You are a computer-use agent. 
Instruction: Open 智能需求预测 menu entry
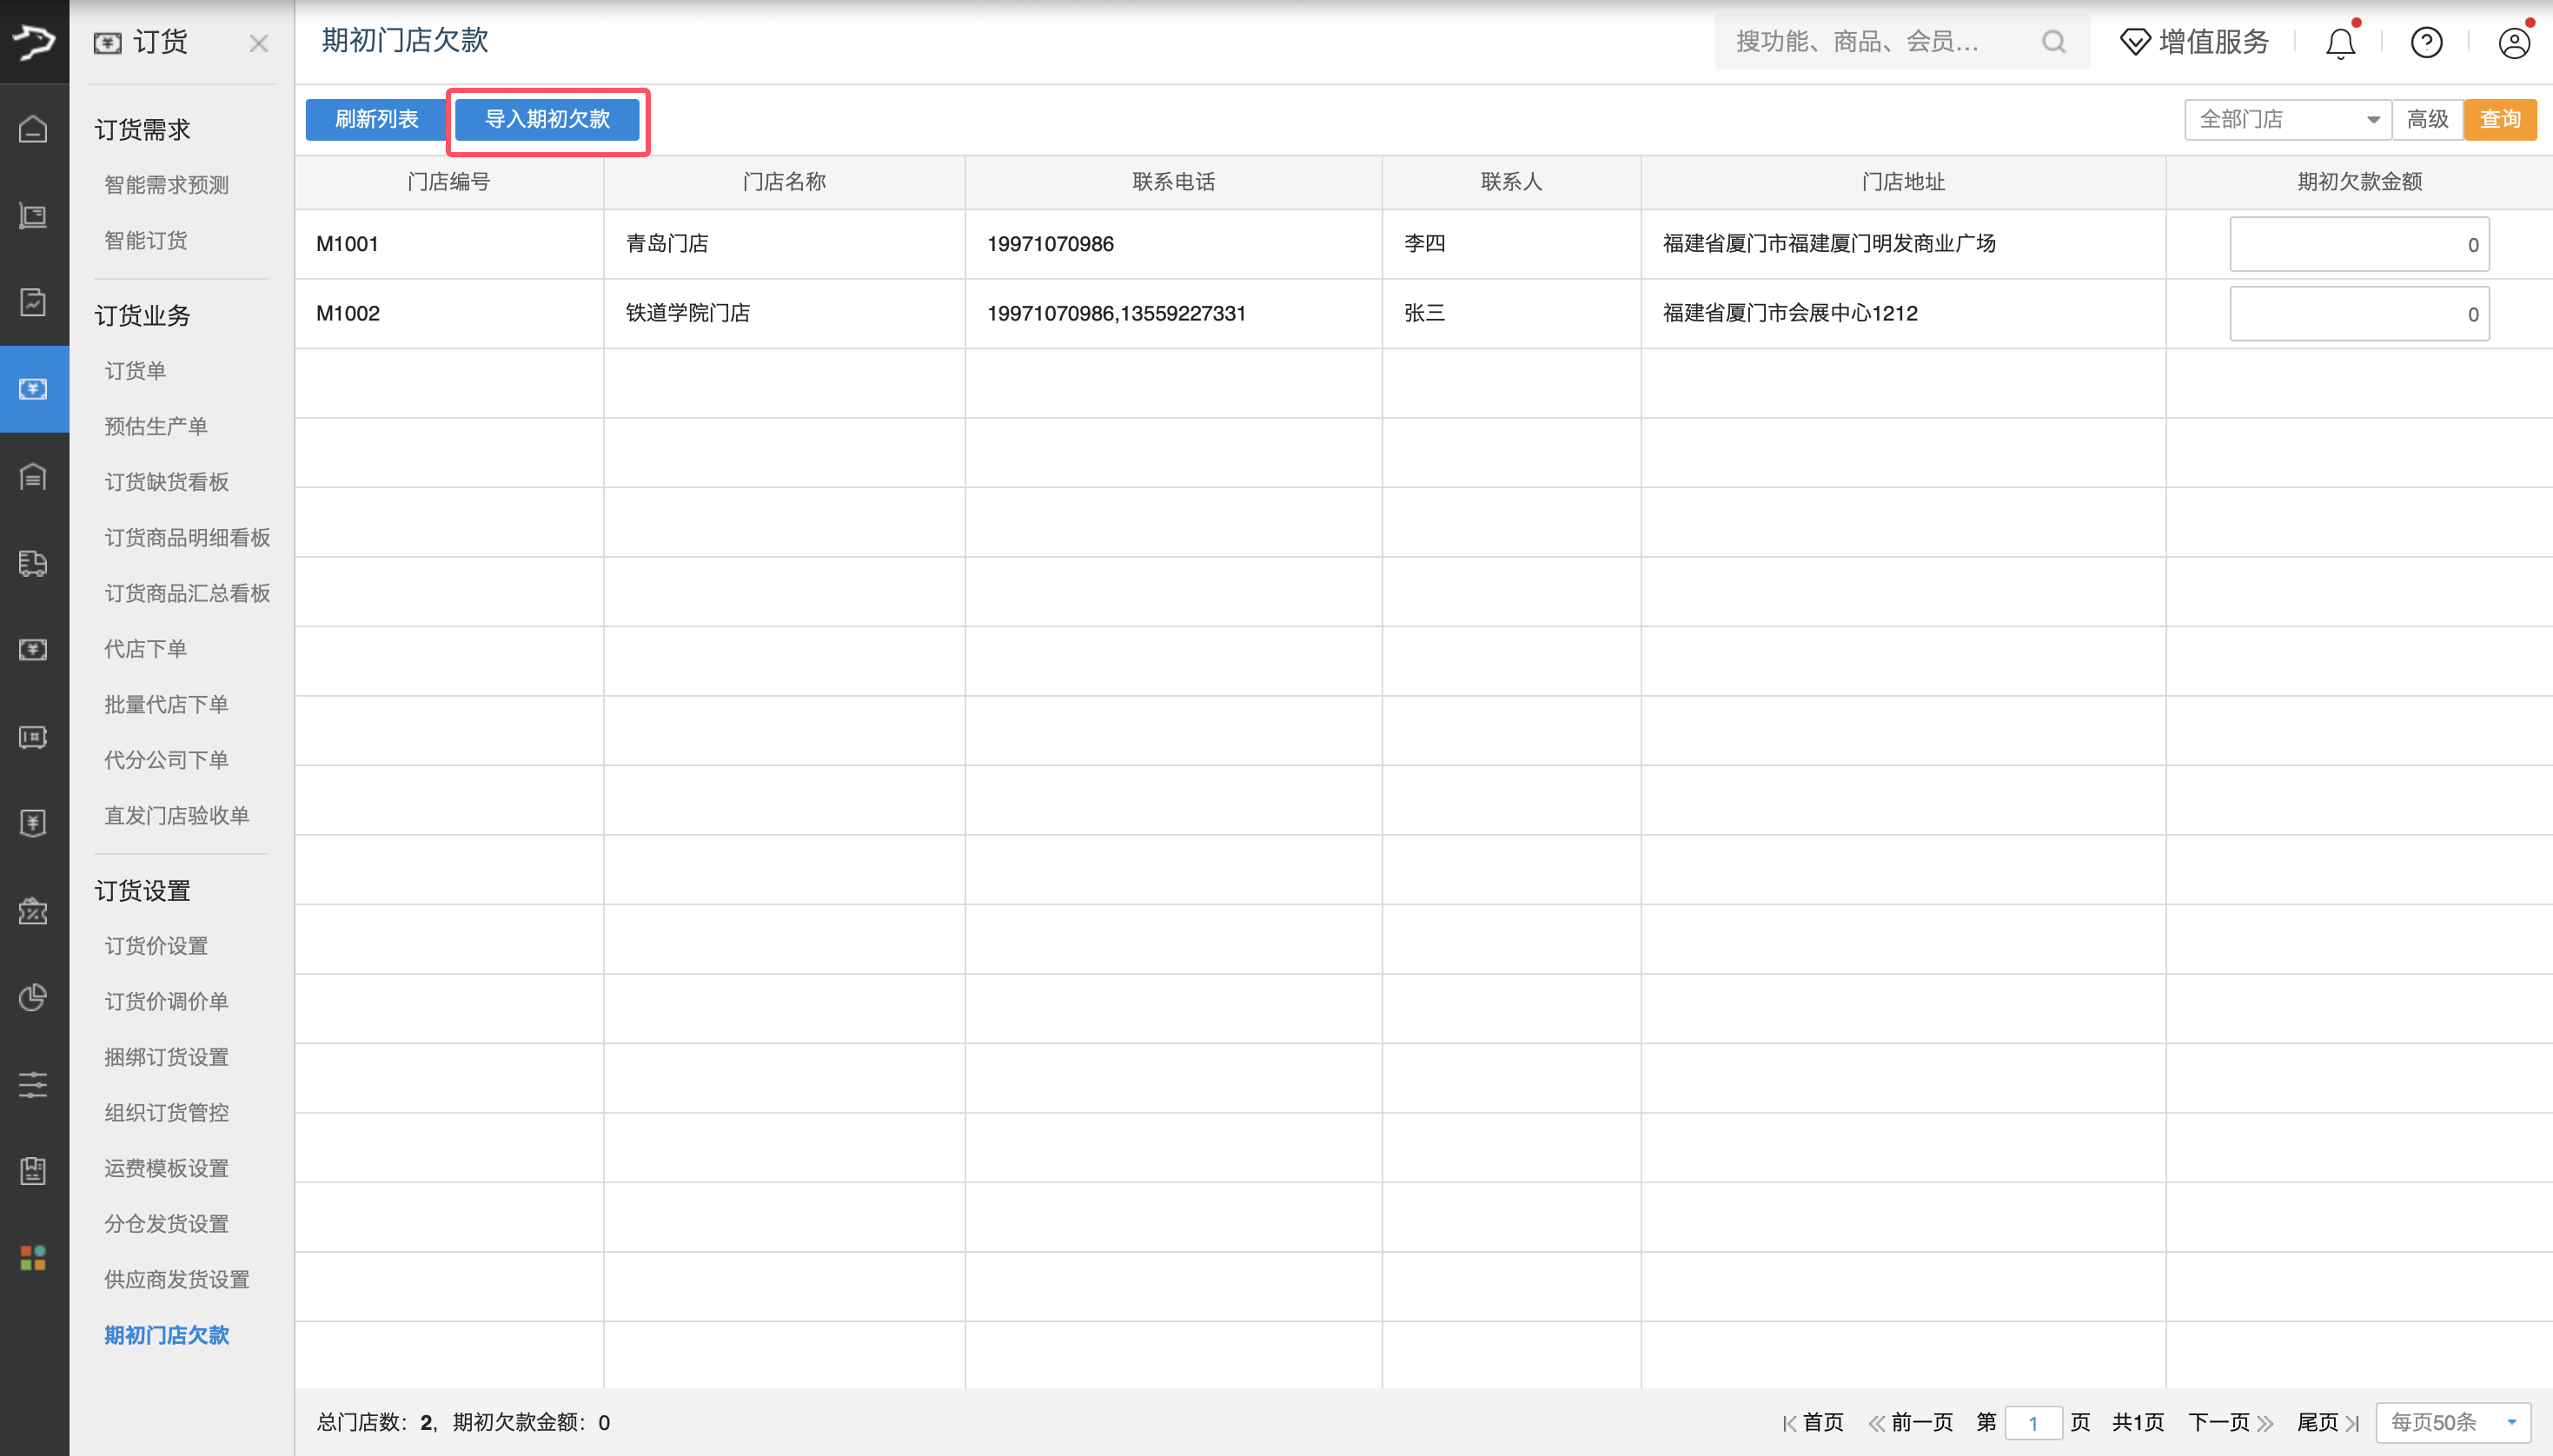coord(166,185)
